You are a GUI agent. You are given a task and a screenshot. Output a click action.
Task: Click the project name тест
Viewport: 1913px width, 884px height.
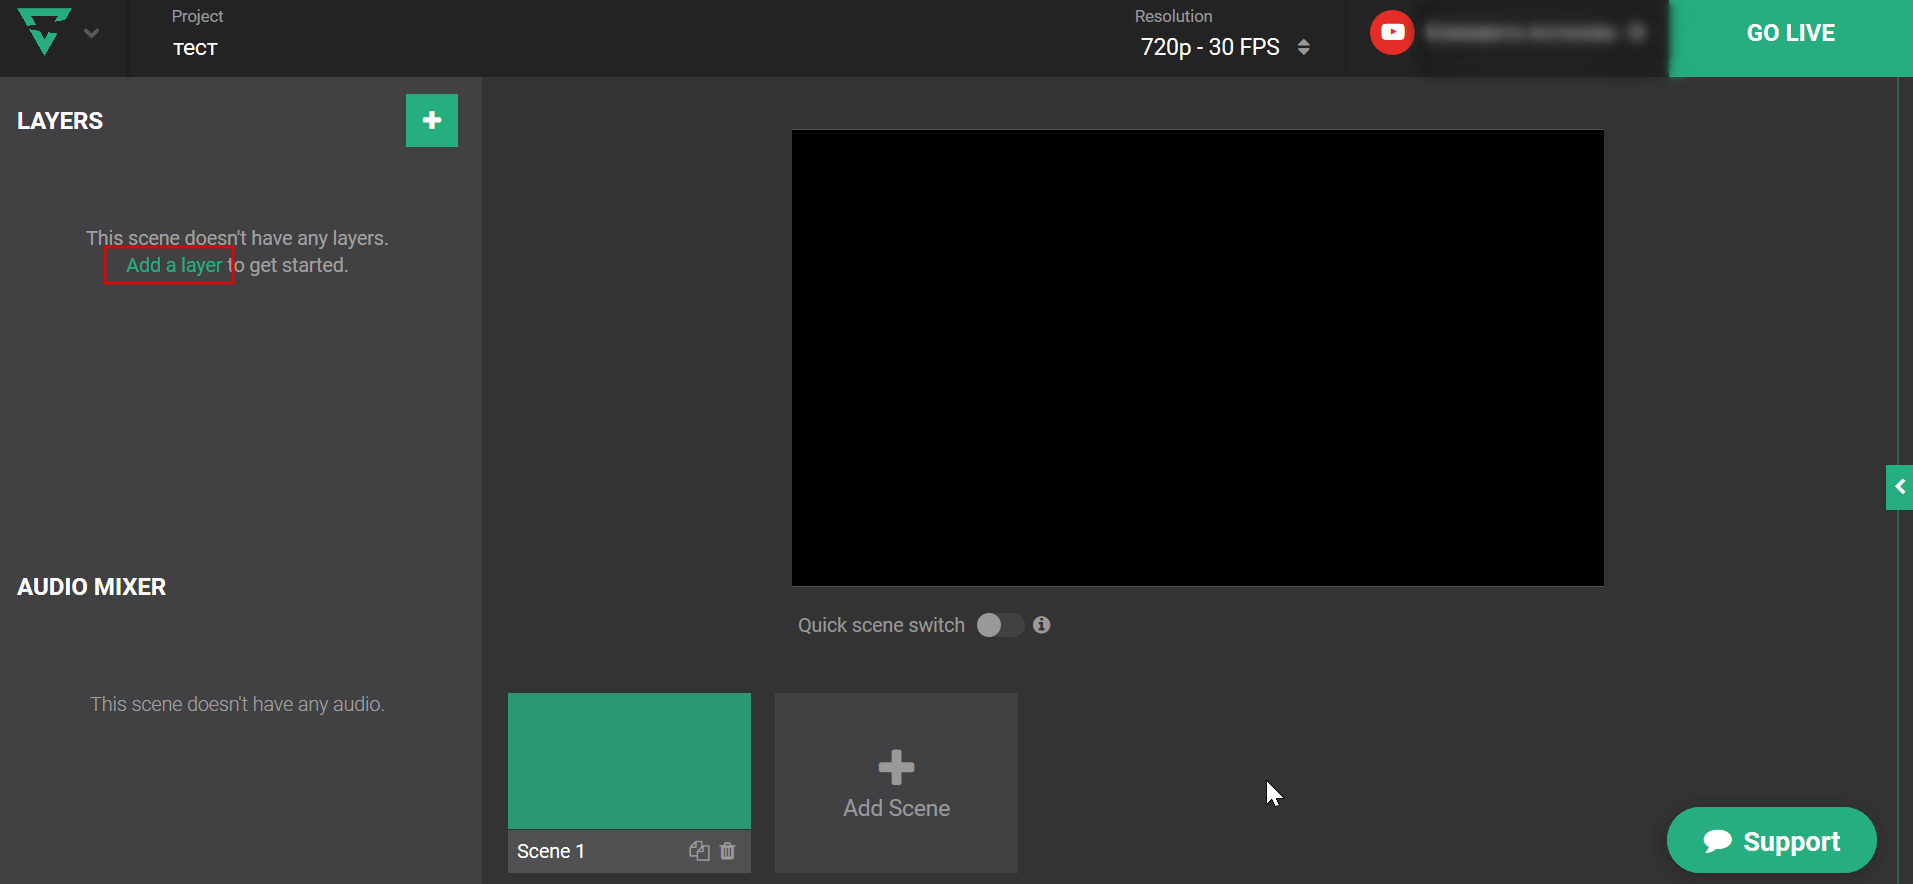click(195, 49)
